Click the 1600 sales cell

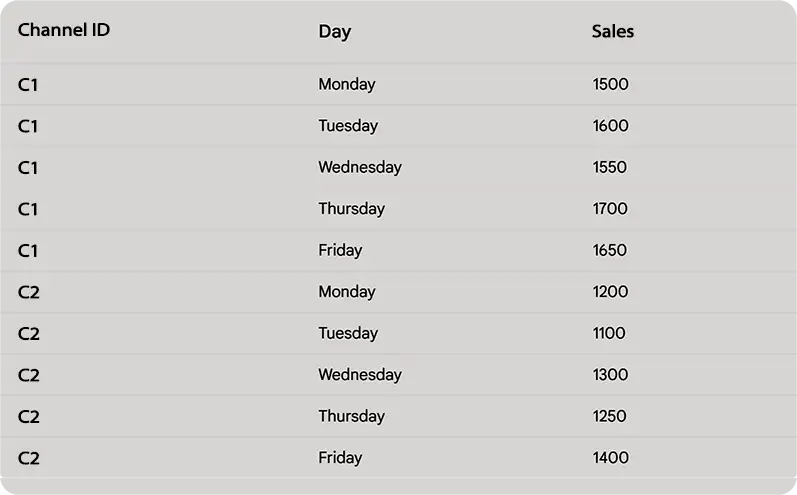(610, 126)
